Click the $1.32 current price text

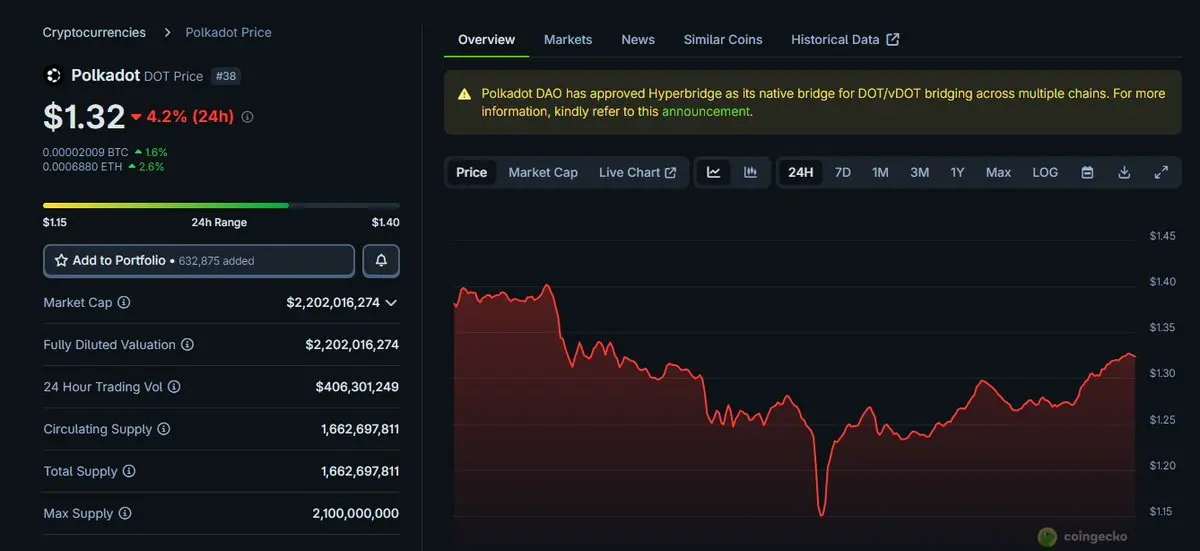click(84, 117)
